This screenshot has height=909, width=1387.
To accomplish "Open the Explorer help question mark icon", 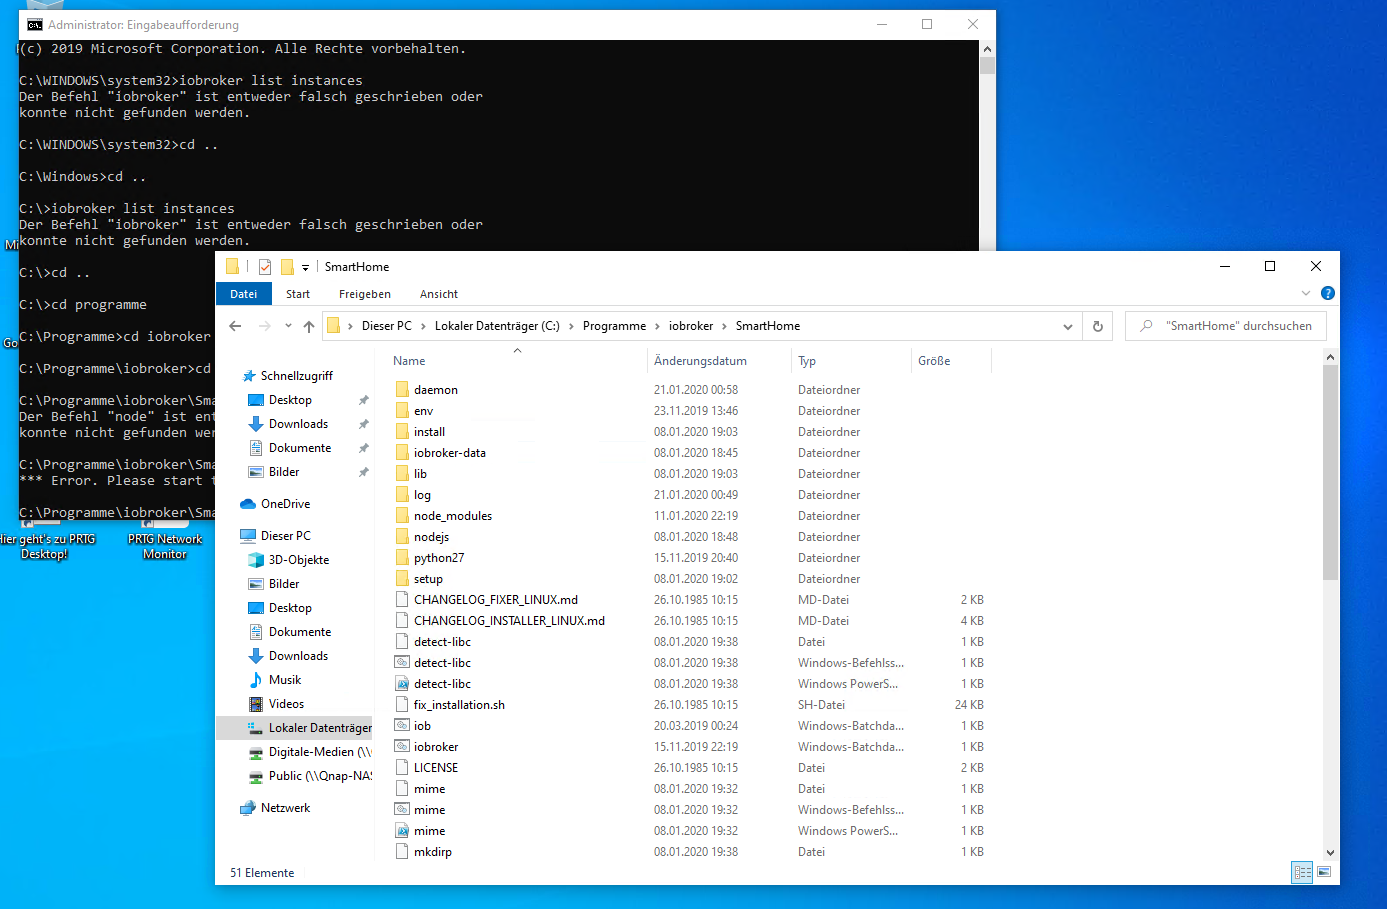I will tap(1327, 293).
